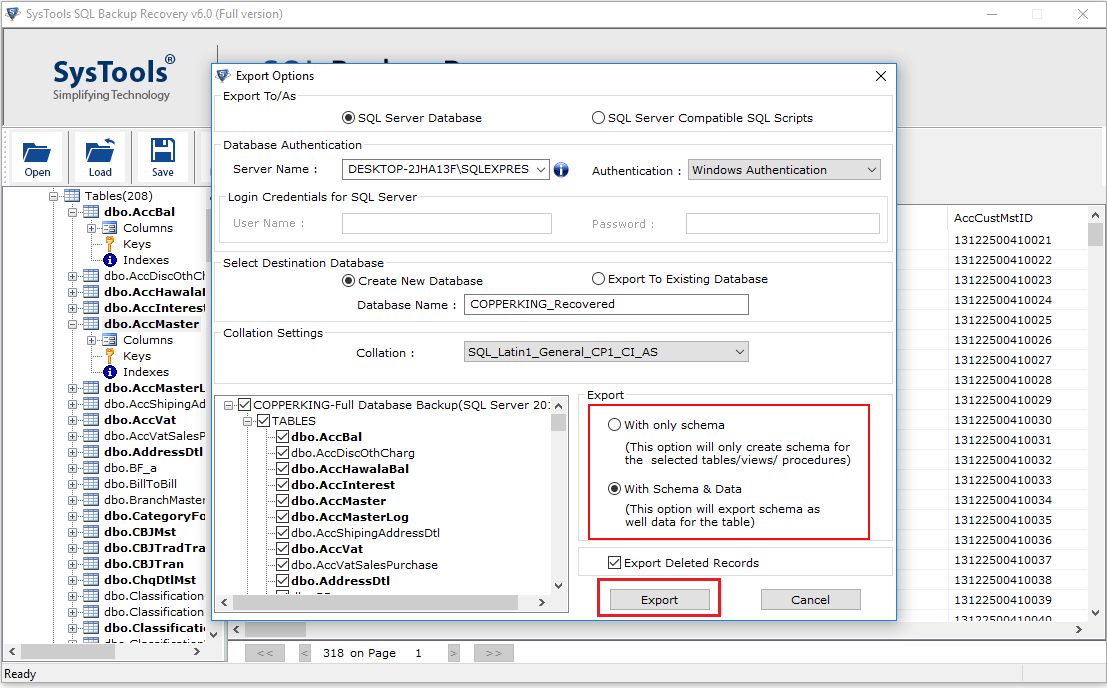The image size is (1107, 688).
Task: Click the dbo.ChqDtlMst table icon
Action: (91, 580)
